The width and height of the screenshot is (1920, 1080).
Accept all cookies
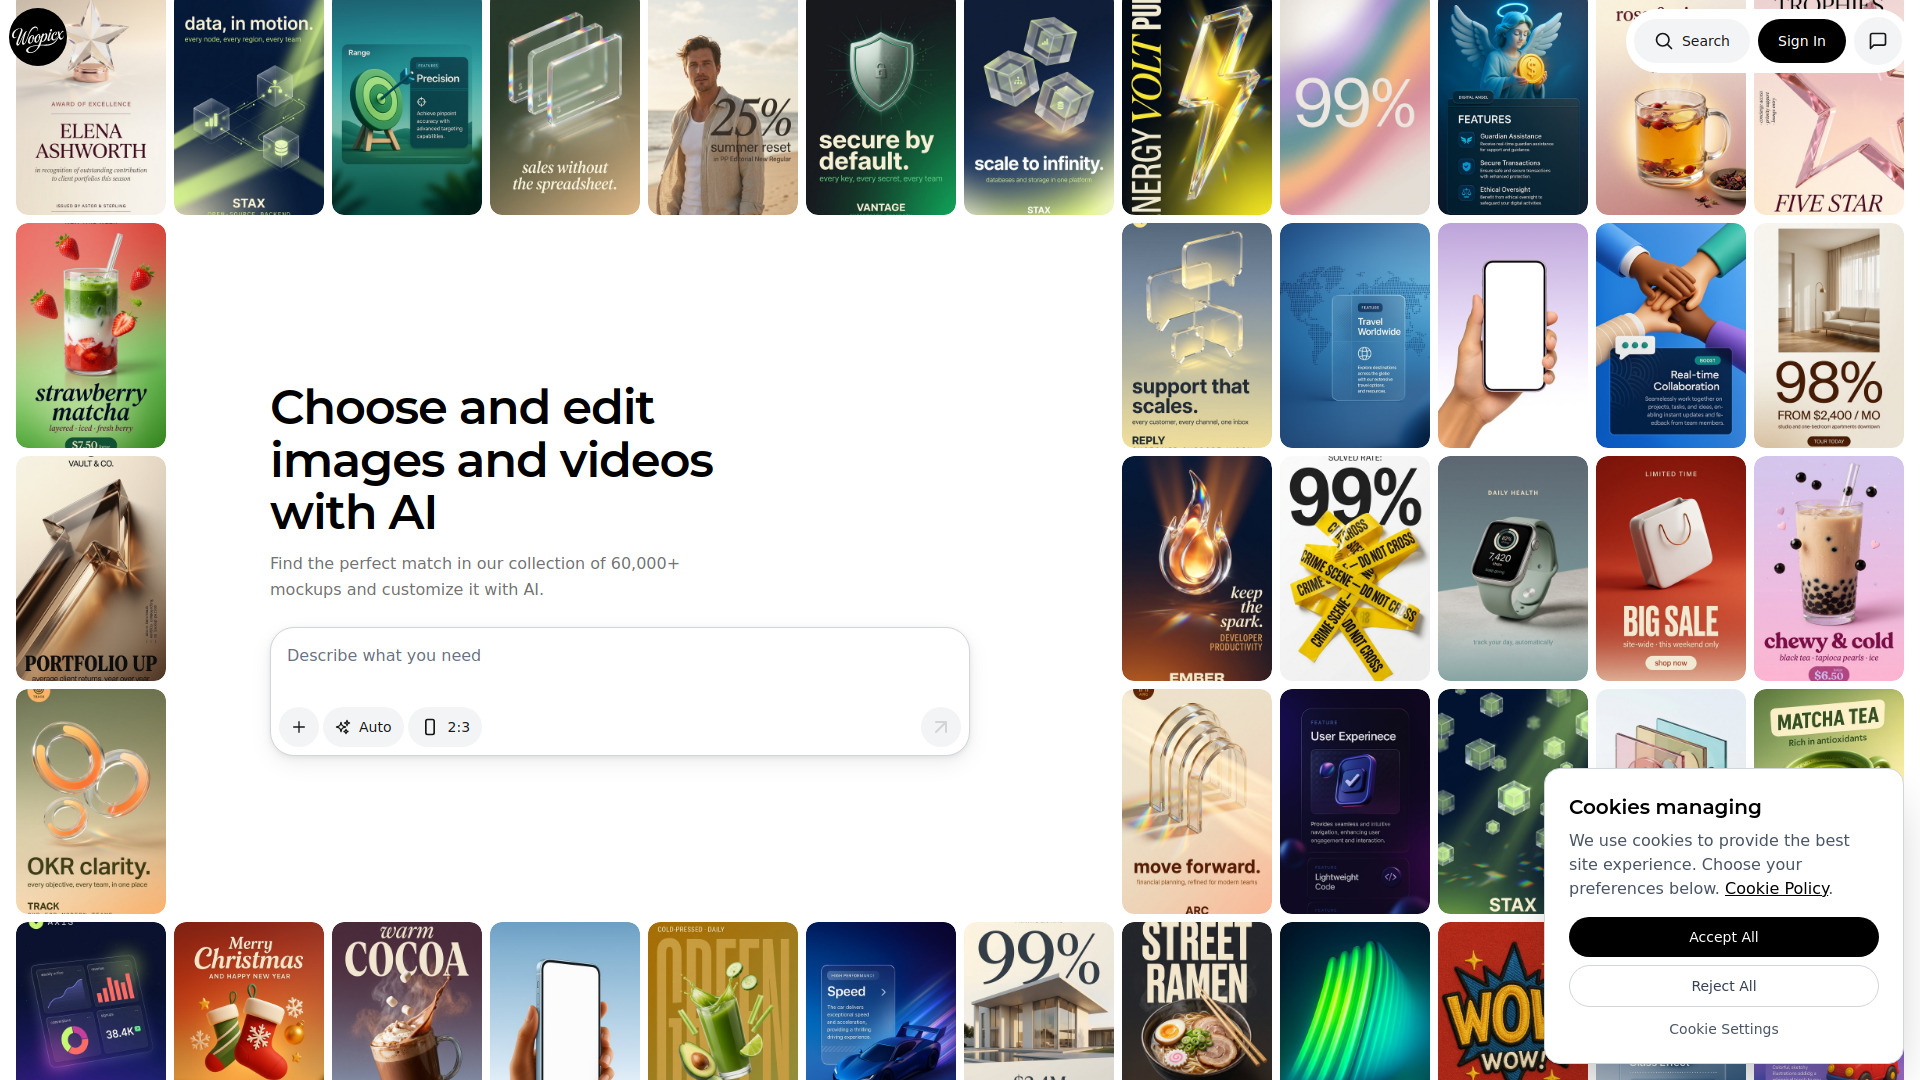point(1723,937)
